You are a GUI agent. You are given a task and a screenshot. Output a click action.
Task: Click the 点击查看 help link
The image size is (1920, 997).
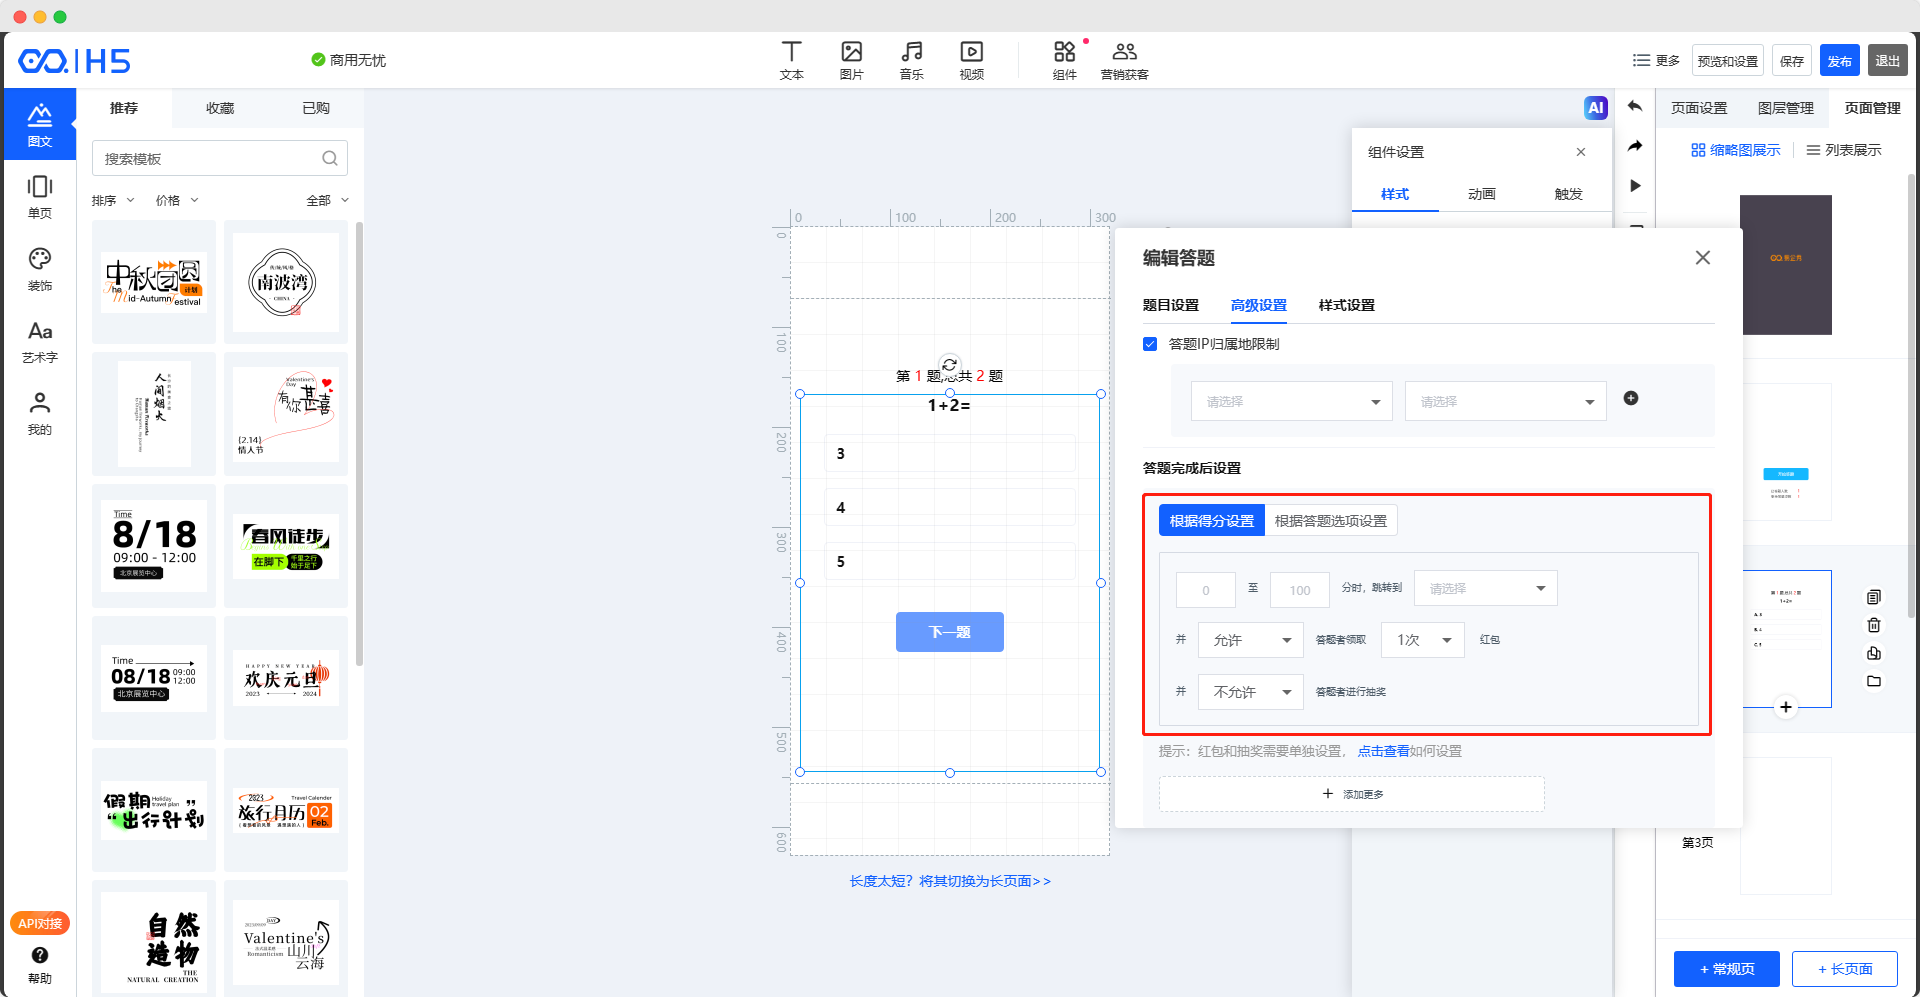(1382, 751)
